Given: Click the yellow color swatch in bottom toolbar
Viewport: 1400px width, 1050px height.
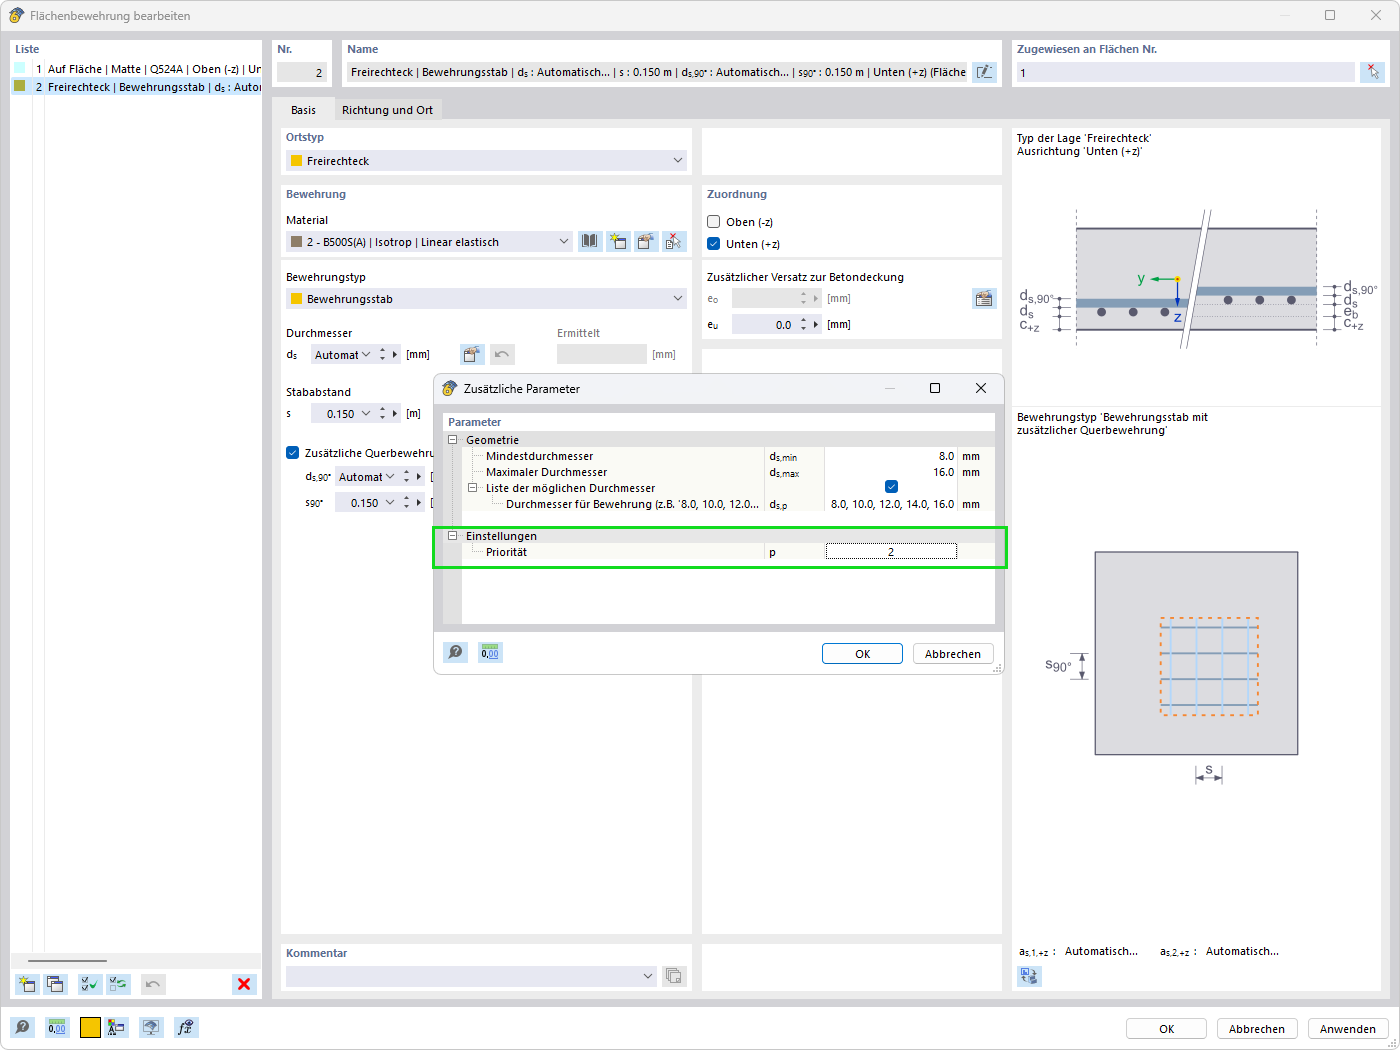Looking at the screenshot, I should coord(89,1027).
